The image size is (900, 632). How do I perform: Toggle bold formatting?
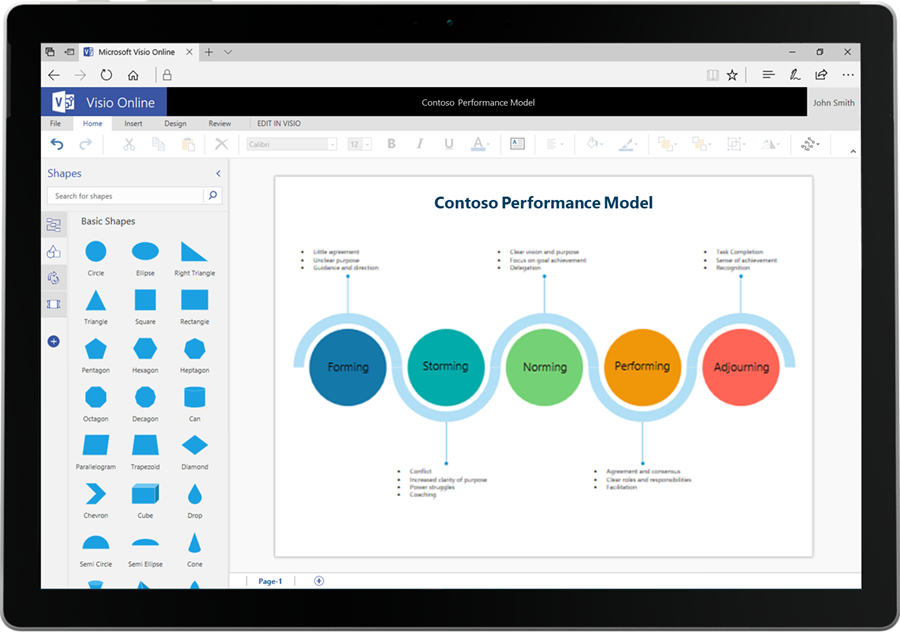click(391, 144)
